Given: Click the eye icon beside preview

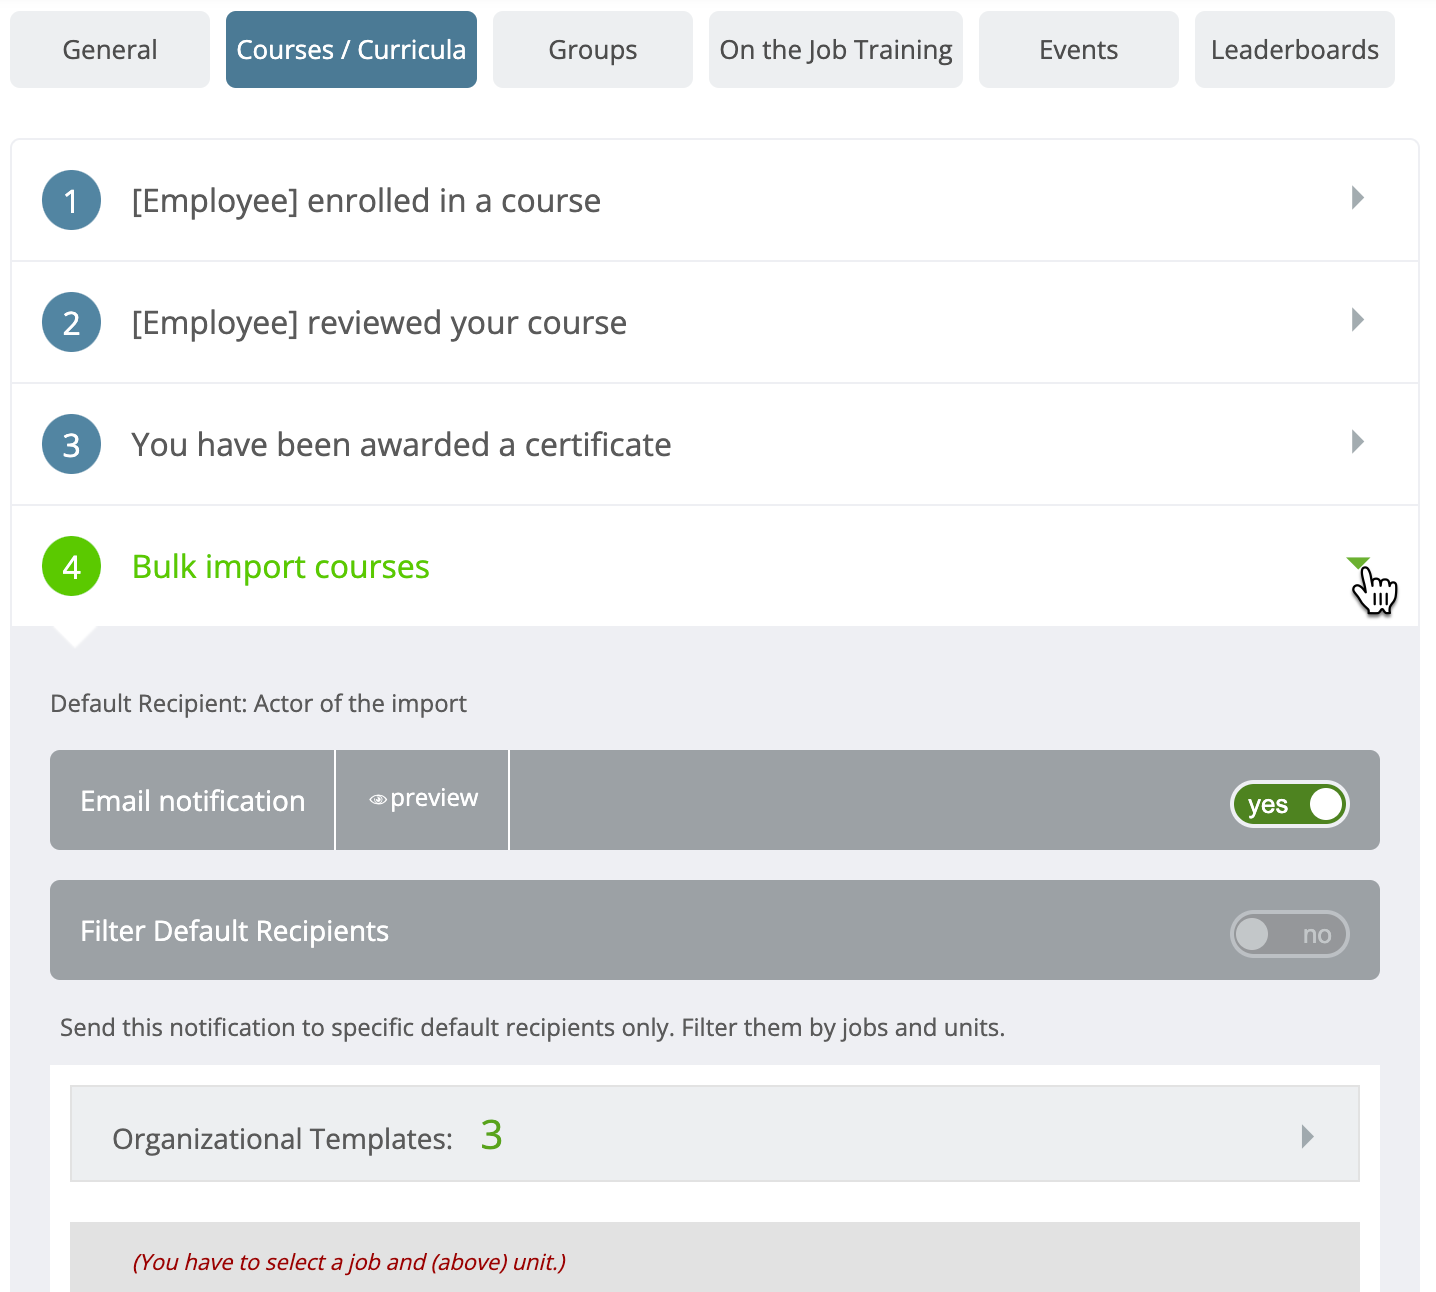Looking at the screenshot, I should (378, 800).
